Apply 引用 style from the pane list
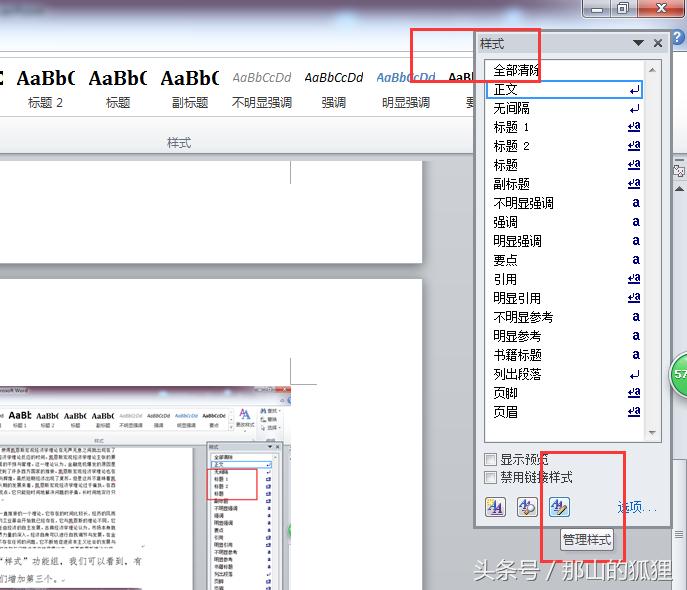Image resolution: width=687 pixels, height=590 pixels. point(564,279)
